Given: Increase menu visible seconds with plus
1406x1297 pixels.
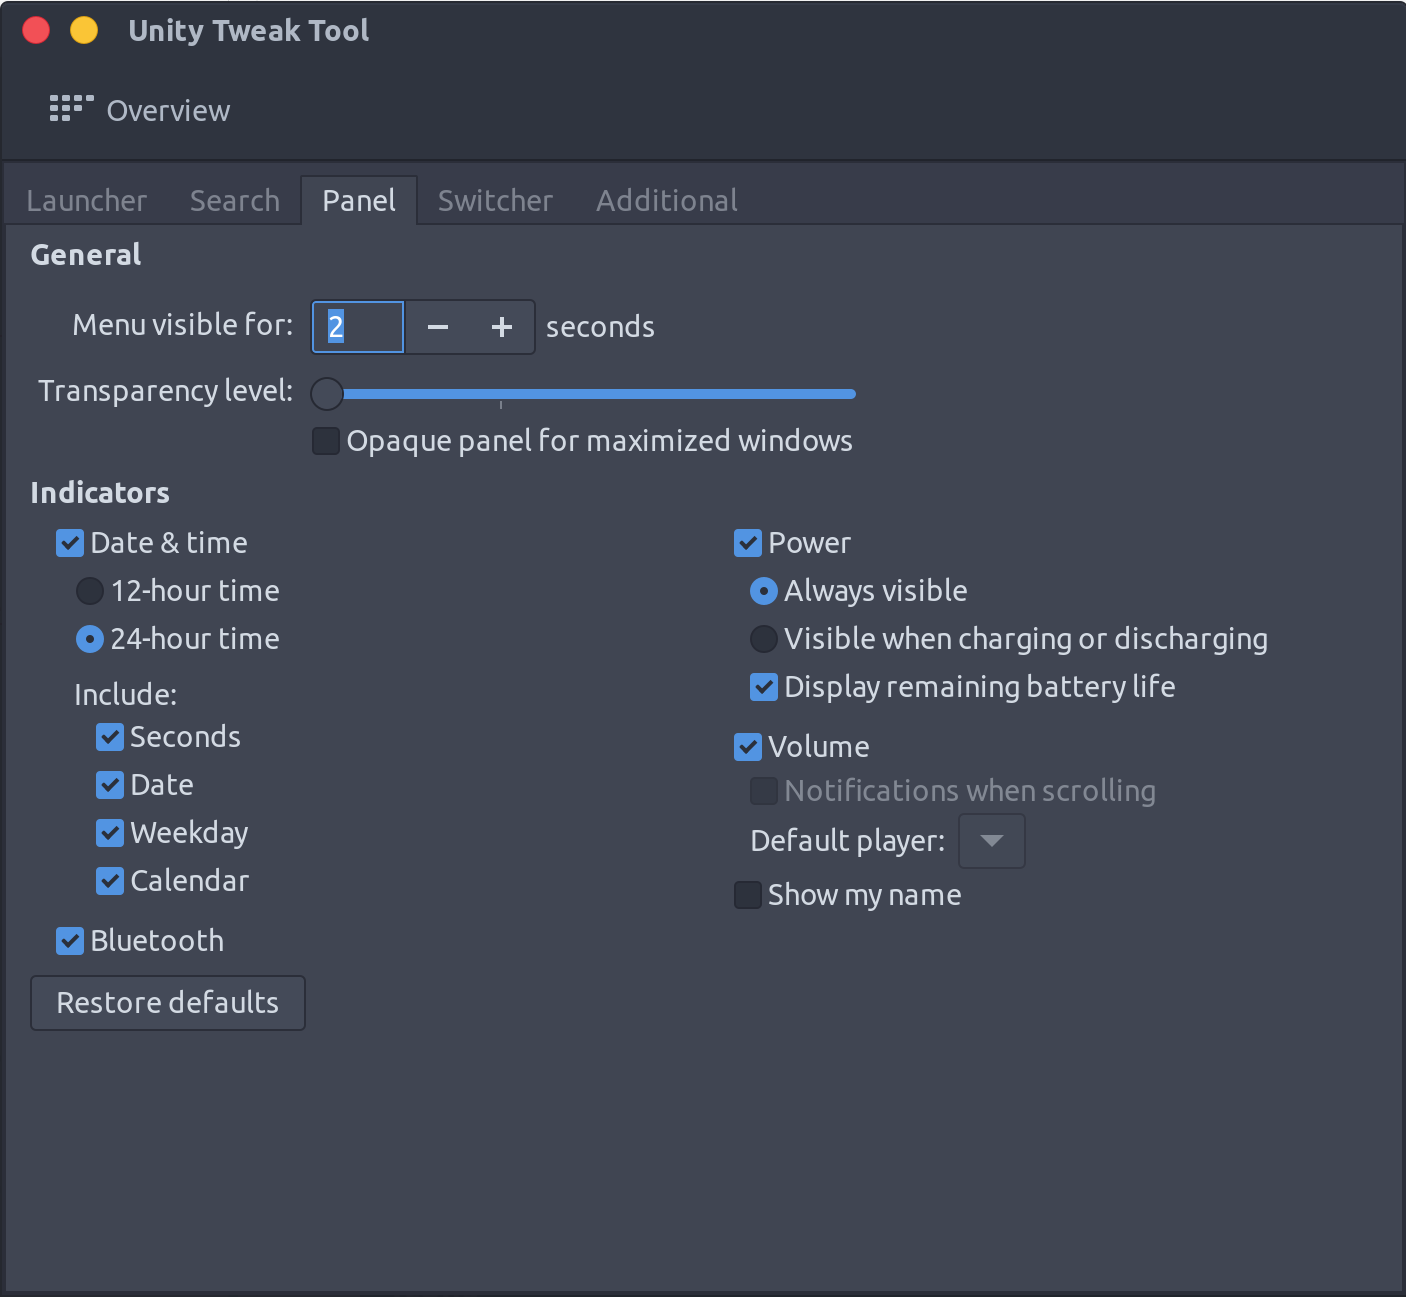Looking at the screenshot, I should (502, 327).
